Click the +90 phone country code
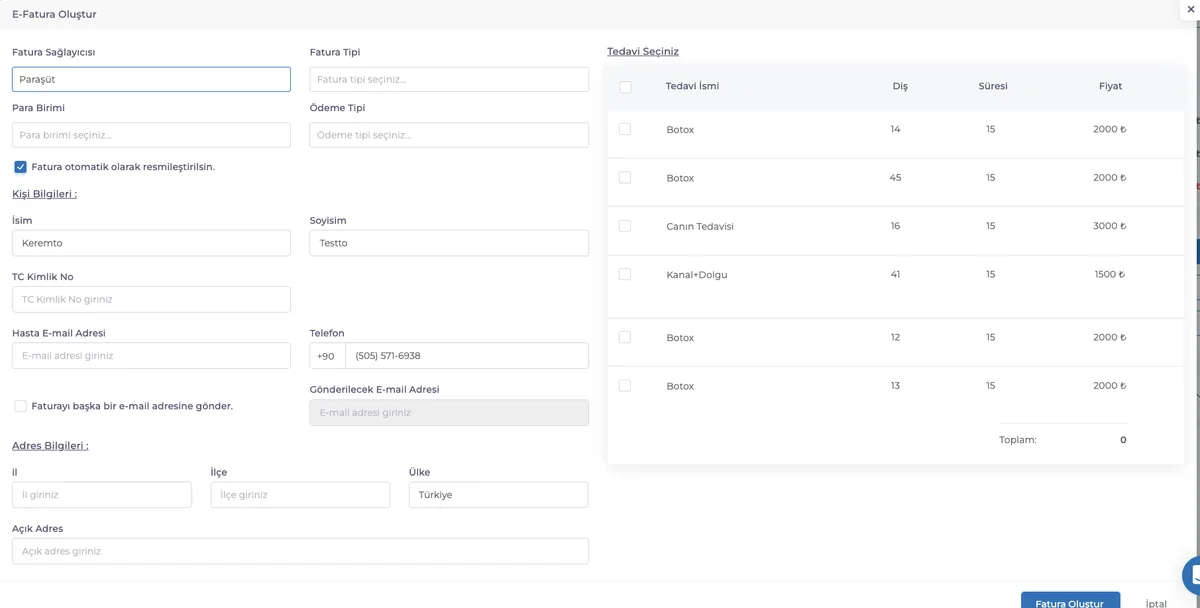The width and height of the screenshot is (1200, 608). (327, 356)
